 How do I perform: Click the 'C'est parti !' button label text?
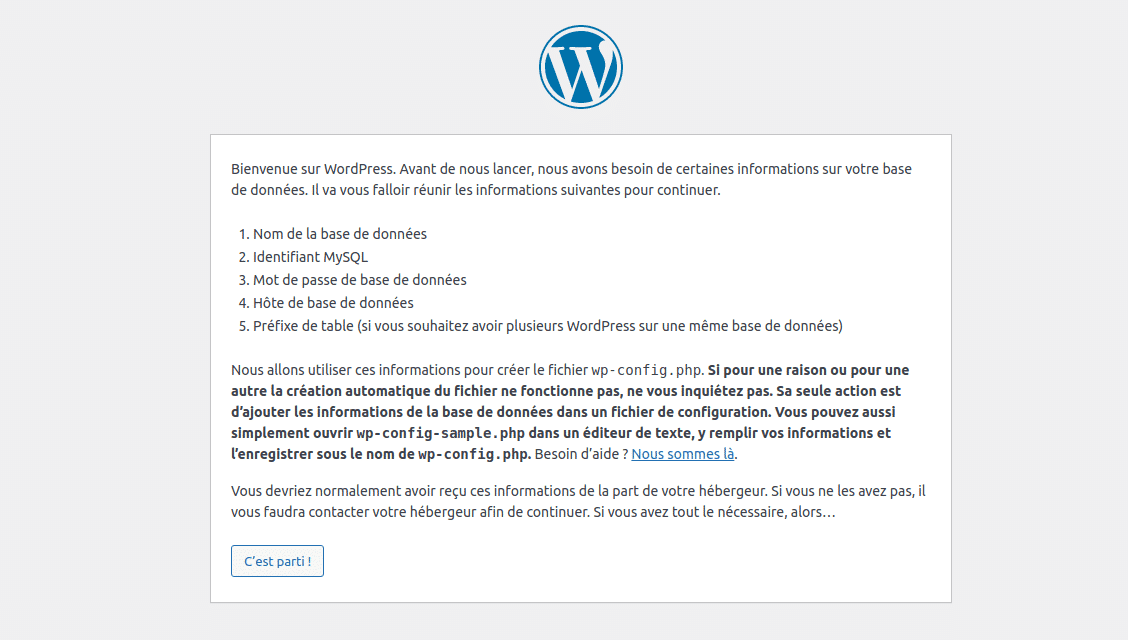[277, 560]
